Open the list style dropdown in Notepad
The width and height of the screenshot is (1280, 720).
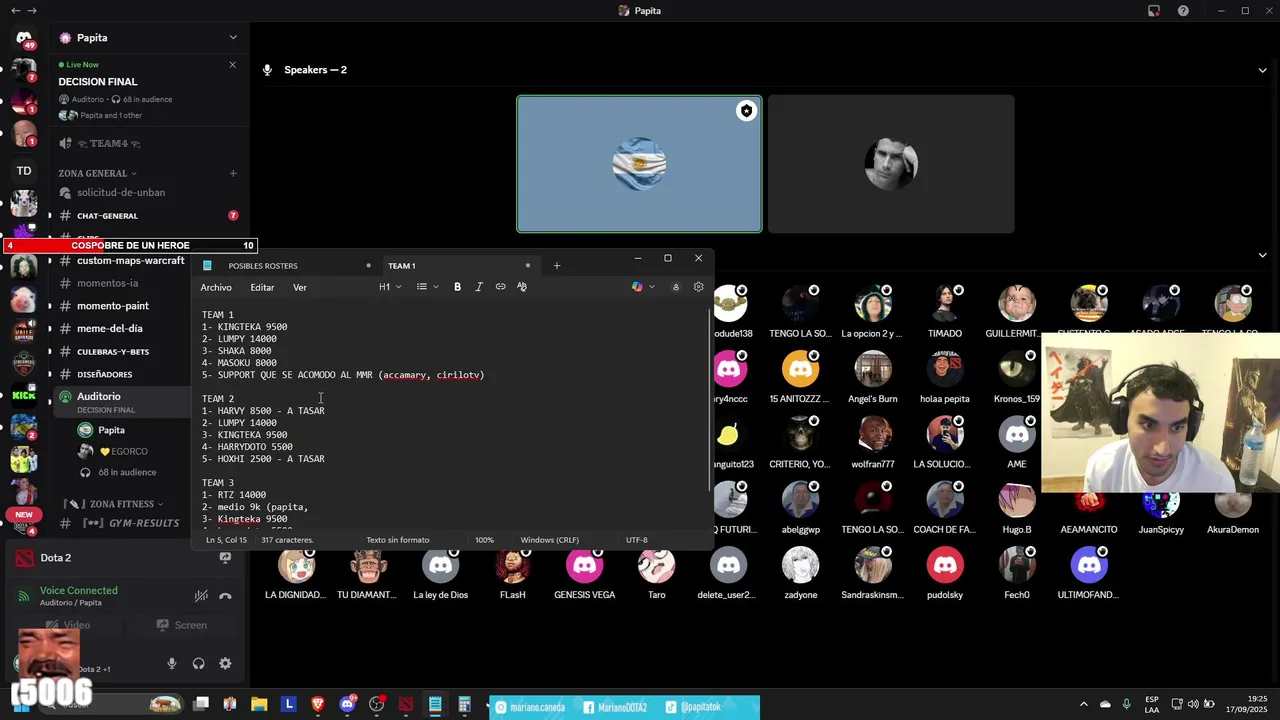427,287
